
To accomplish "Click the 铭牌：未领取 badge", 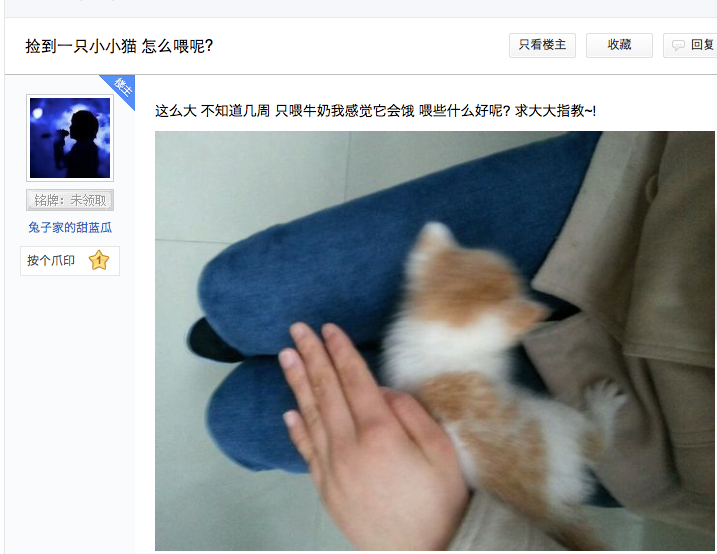I will (70, 200).
